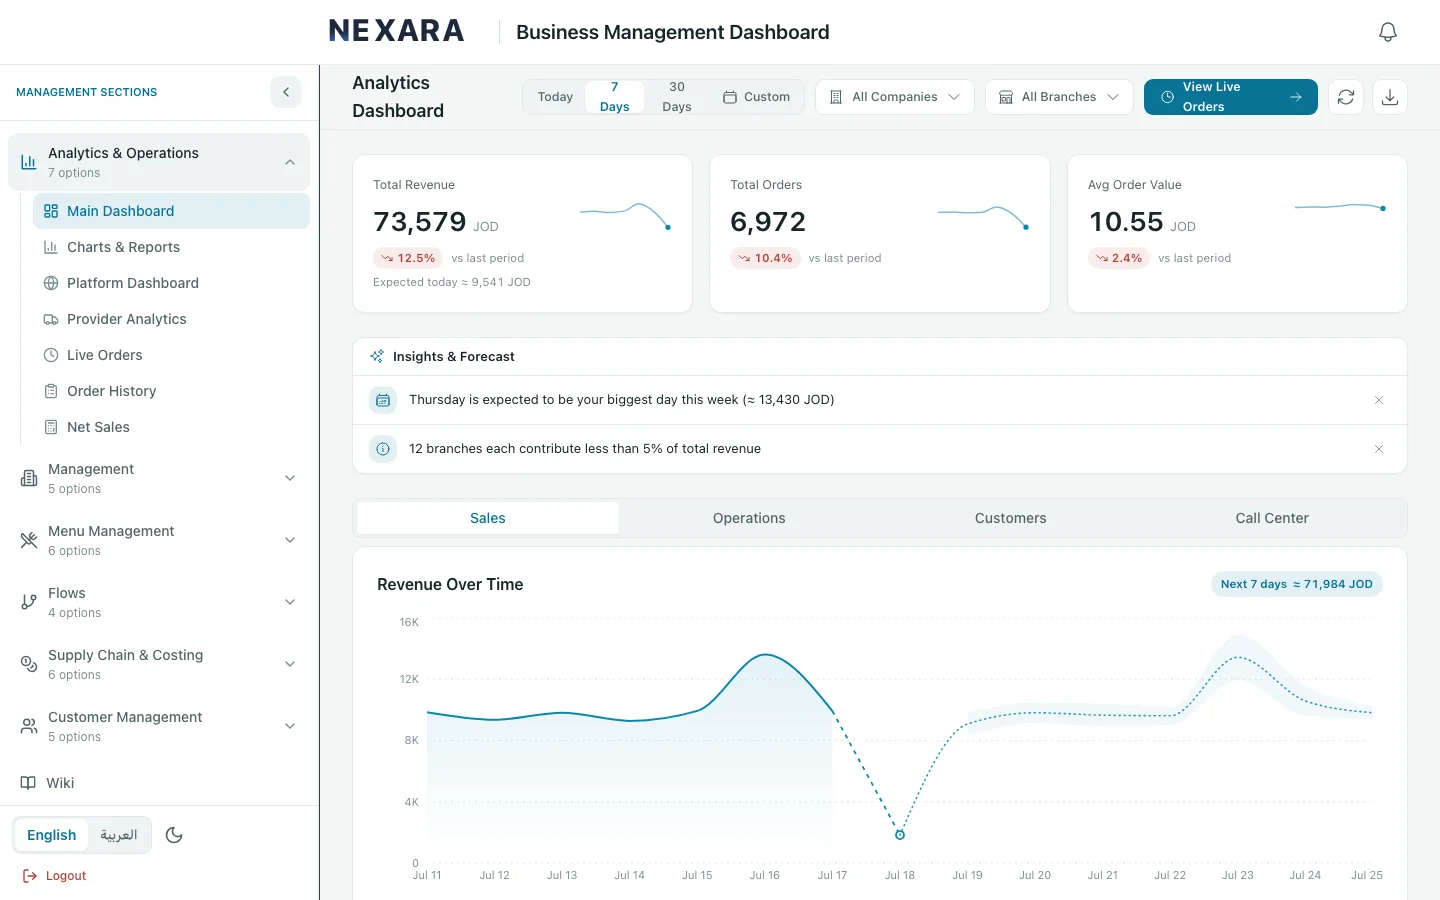Screen dimensions: 1440x900
Task: Click View Live Orders button
Action: pyautogui.click(x=1231, y=97)
